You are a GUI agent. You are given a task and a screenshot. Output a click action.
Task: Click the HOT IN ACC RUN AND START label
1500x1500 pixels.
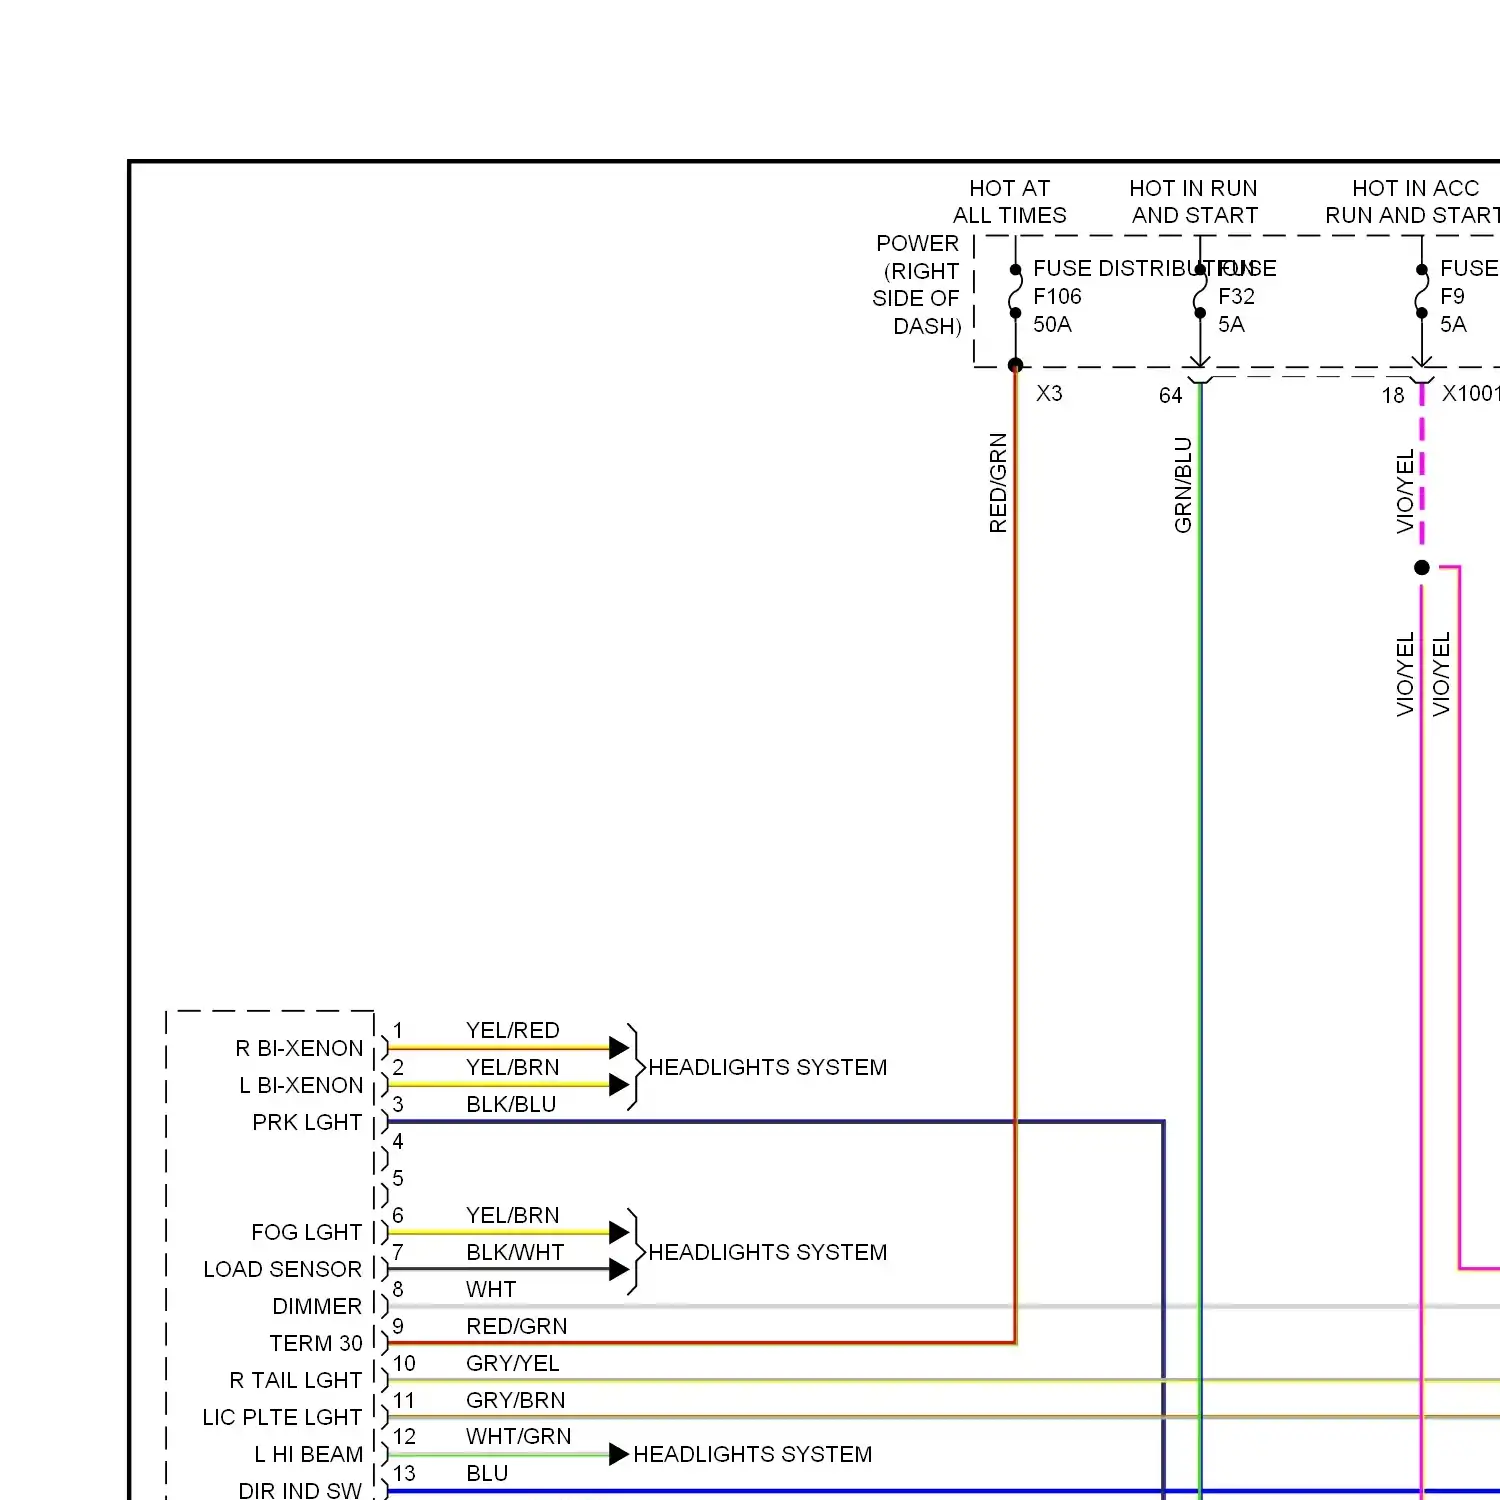[1413, 202]
